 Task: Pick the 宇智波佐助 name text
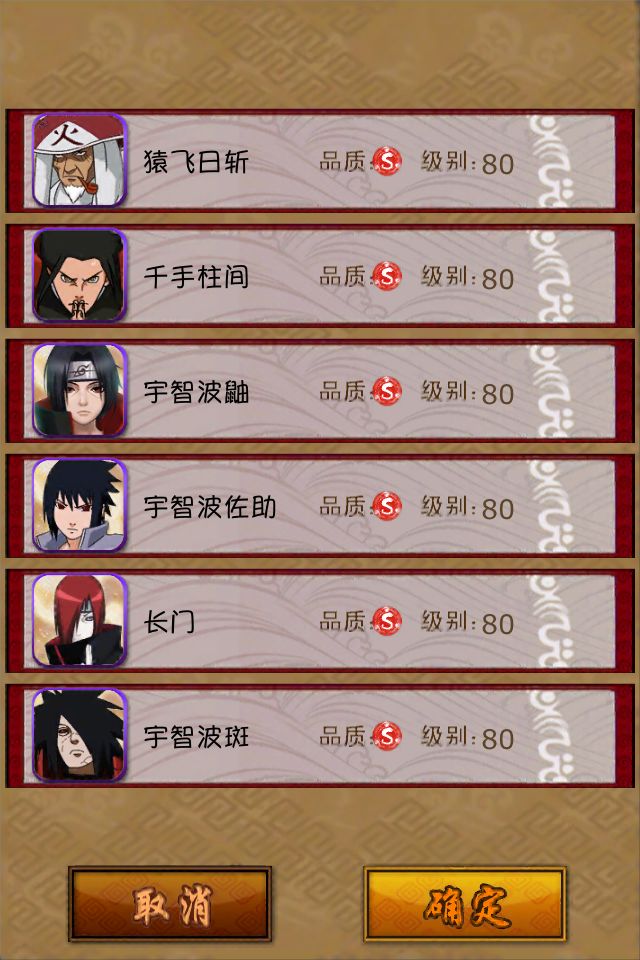209,508
